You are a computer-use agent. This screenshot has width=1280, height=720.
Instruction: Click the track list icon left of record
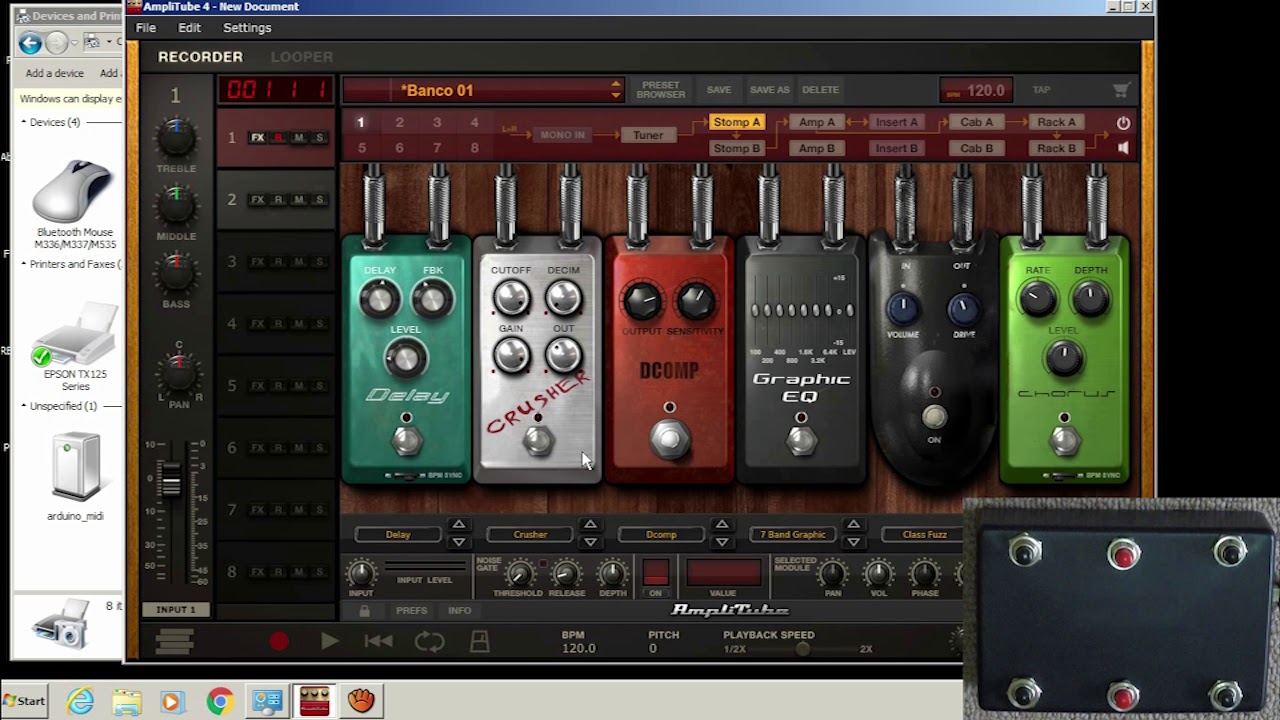[174, 642]
